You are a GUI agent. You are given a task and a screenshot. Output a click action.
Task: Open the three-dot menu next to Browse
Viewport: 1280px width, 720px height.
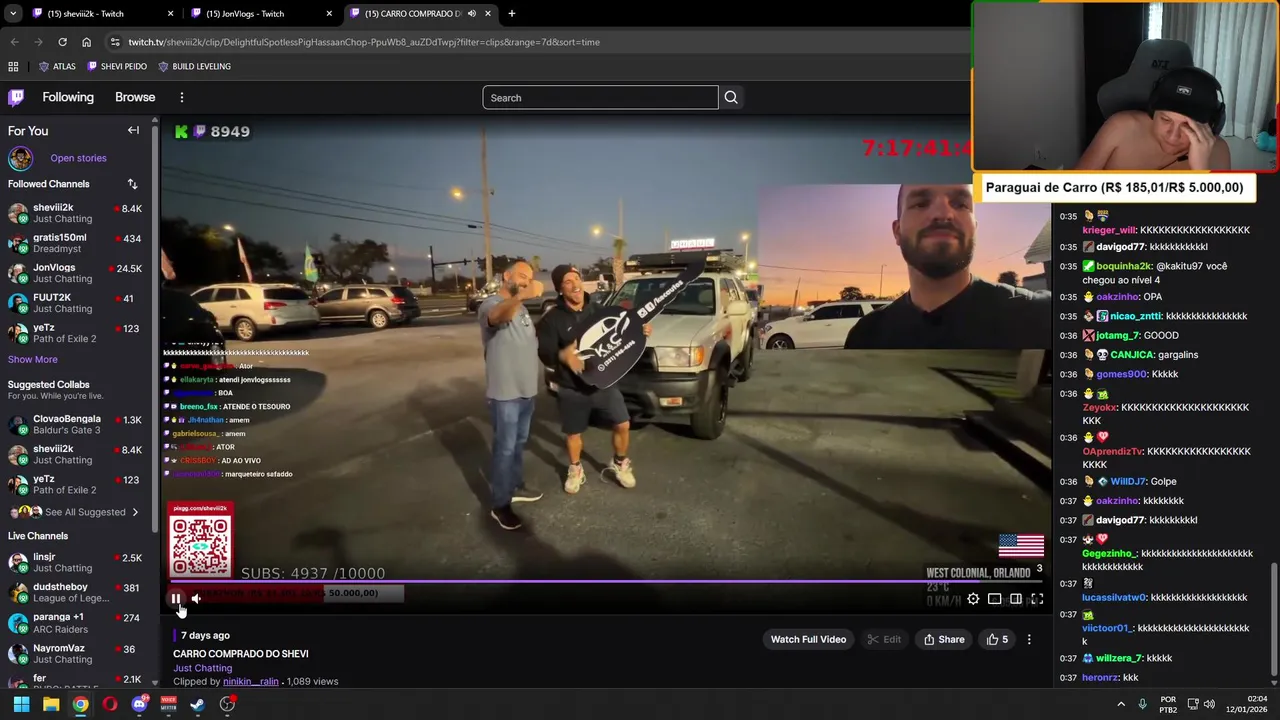tap(181, 97)
